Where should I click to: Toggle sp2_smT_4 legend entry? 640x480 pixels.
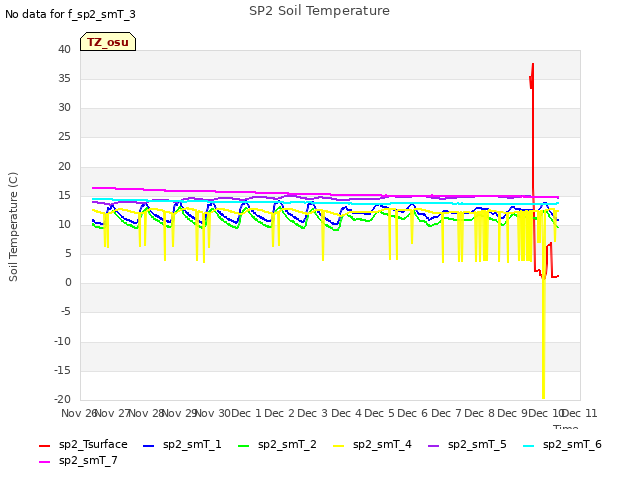click(372, 444)
